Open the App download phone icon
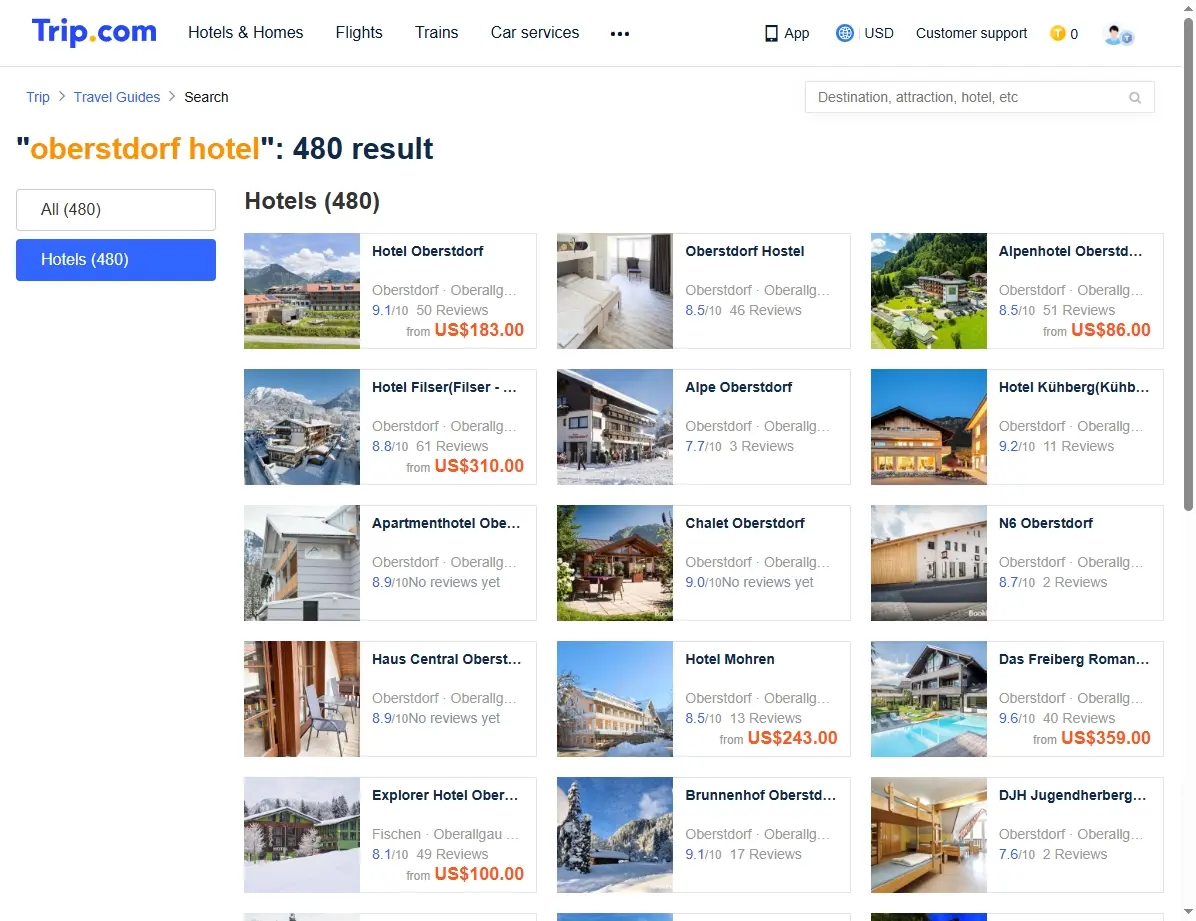The height and width of the screenshot is (921, 1196). click(771, 34)
